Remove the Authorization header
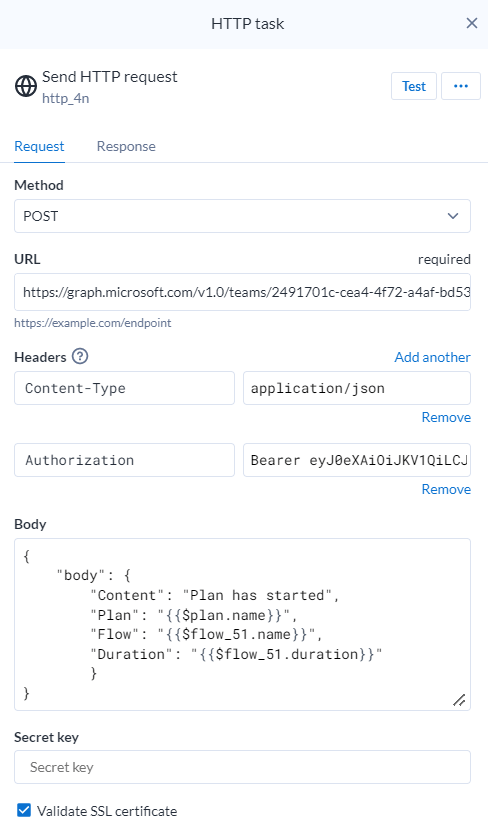The image size is (488, 835). click(x=446, y=489)
